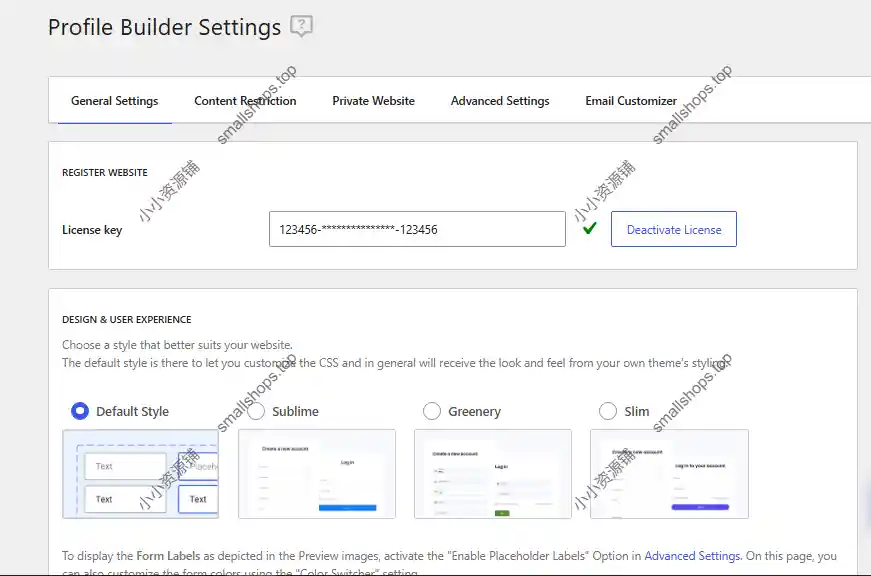The height and width of the screenshot is (576, 871).
Task: Click the DESIGN & USER EXPERIENCE heading
Action: coord(127,319)
